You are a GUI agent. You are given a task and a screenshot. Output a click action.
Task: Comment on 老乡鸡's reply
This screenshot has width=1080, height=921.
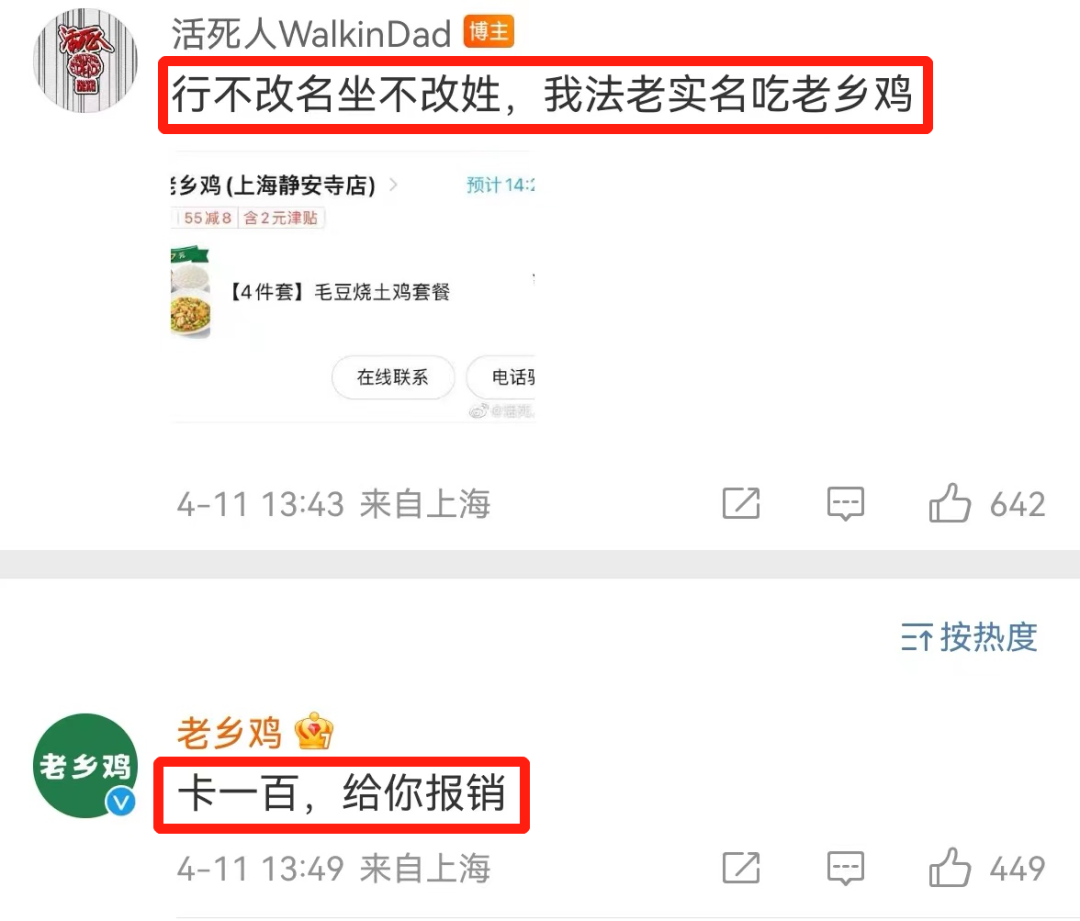click(845, 868)
